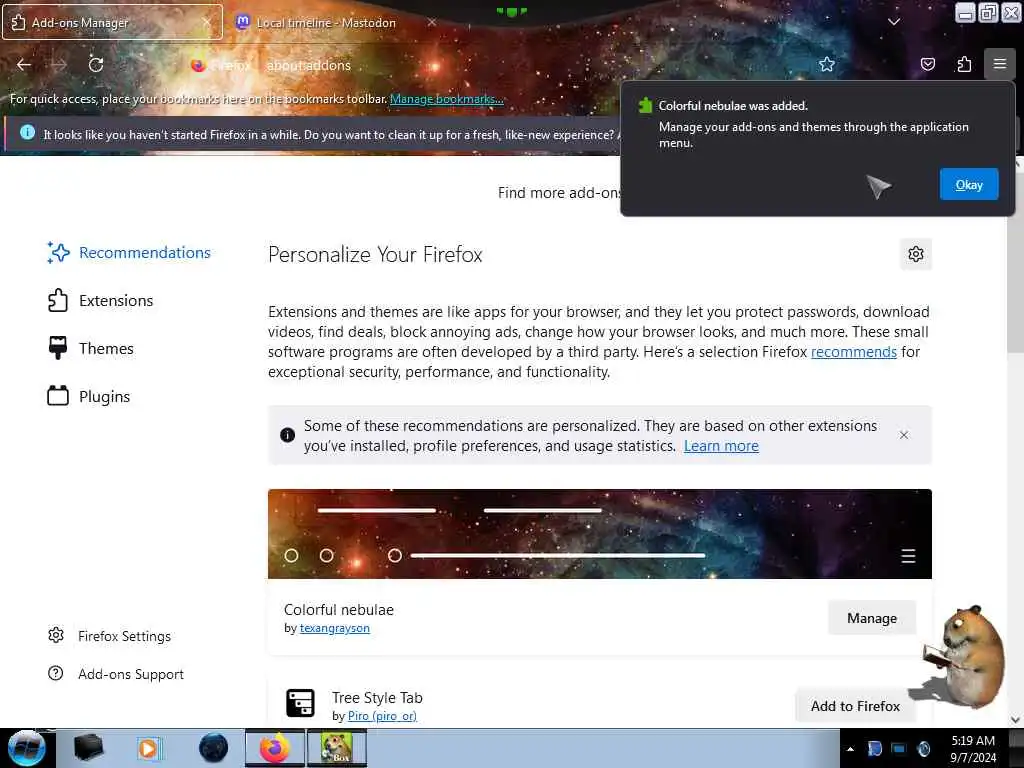Screen dimensions: 1024x768
Task: Click Okay in the theme added popup
Action: [968, 184]
